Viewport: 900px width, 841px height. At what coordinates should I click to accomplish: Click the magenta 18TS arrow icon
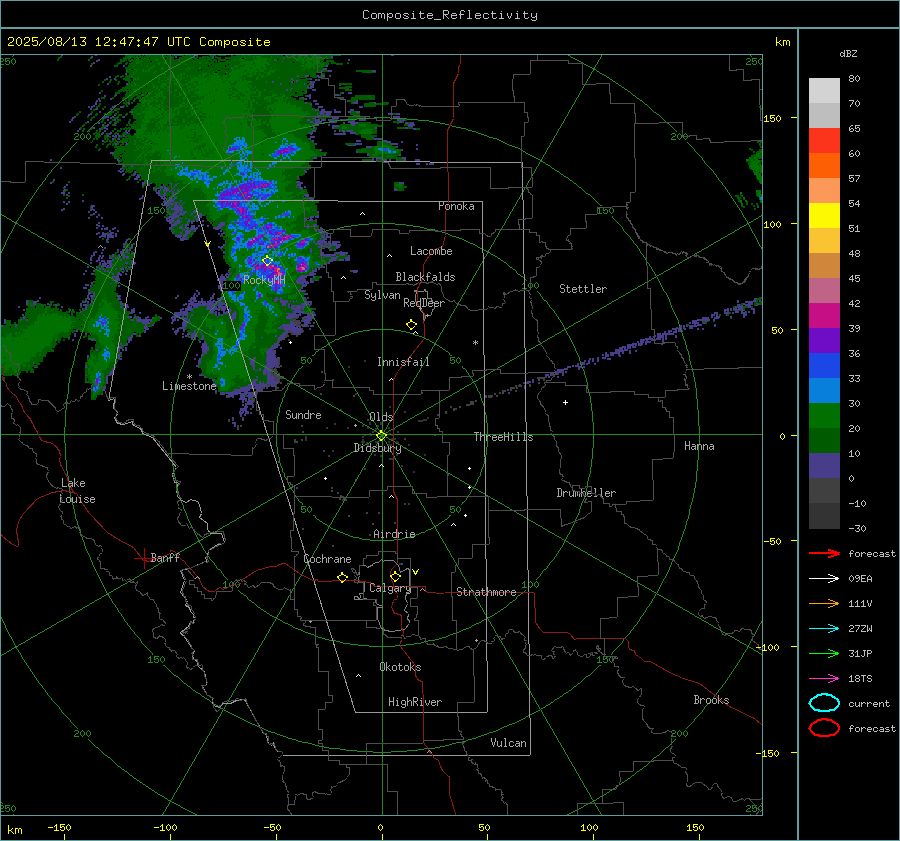pos(824,679)
